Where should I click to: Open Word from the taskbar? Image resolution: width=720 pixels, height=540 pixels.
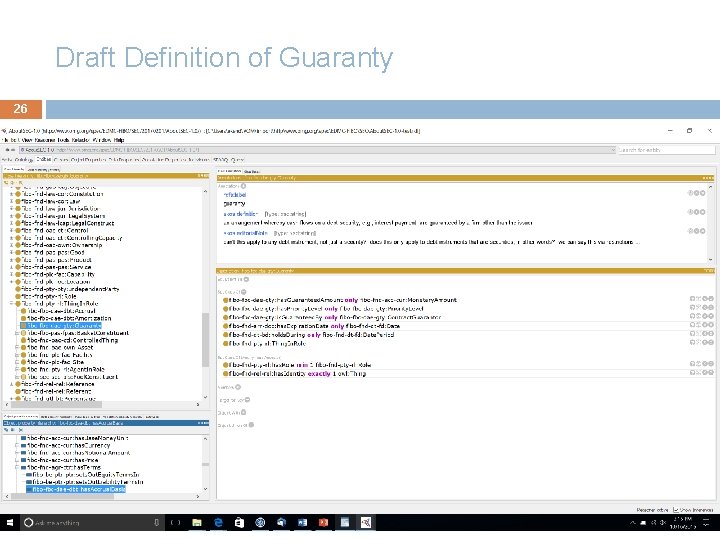tap(303, 523)
